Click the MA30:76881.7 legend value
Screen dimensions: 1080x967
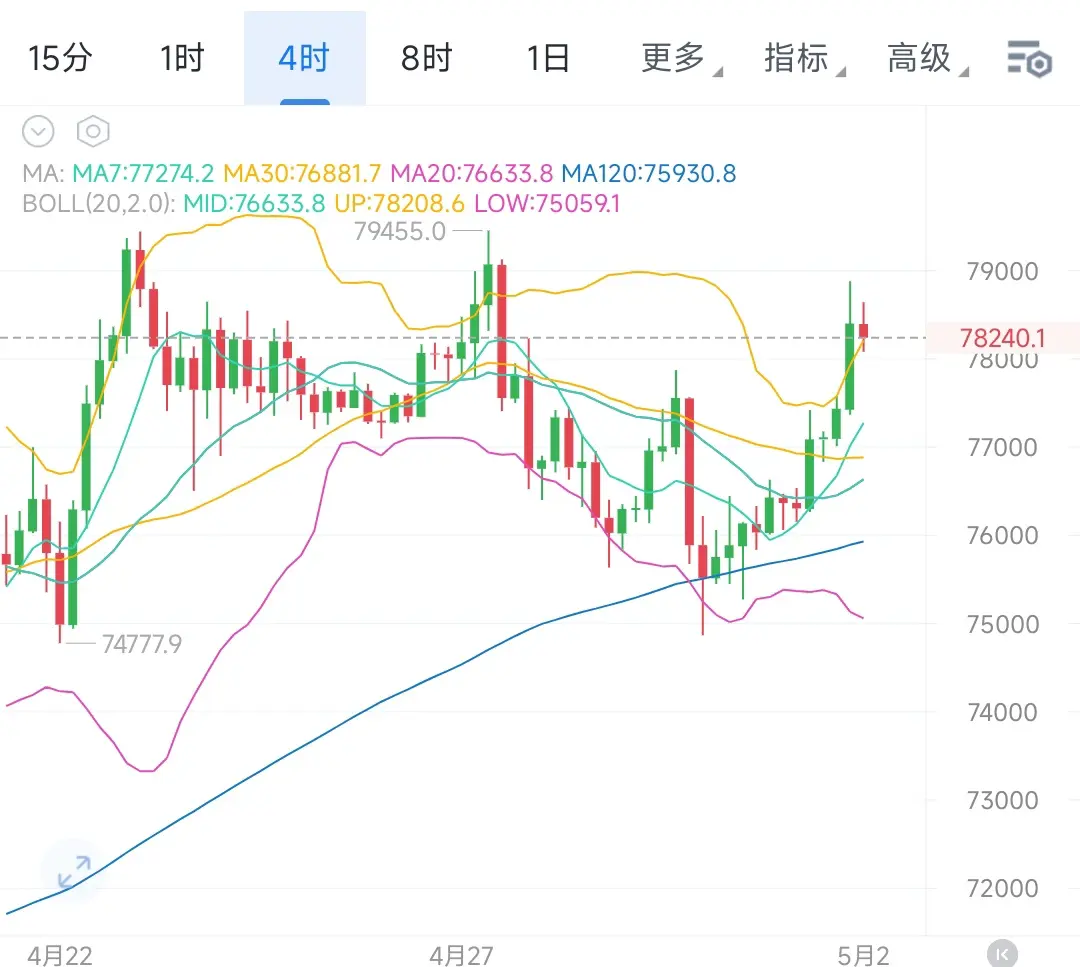(x=302, y=173)
